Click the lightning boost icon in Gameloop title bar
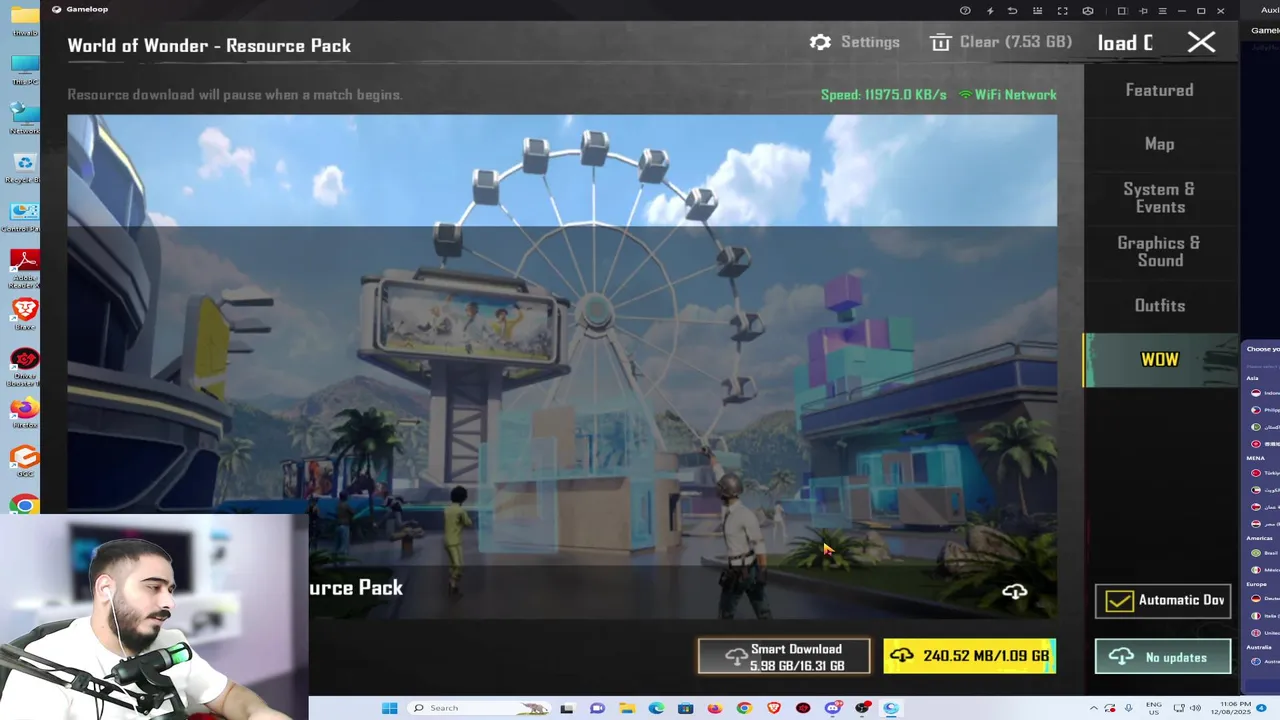 [x=990, y=11]
